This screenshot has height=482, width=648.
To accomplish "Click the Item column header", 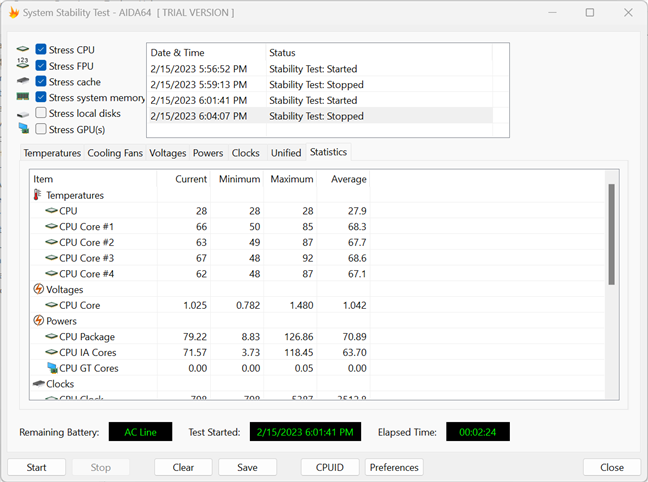I will coord(92,179).
